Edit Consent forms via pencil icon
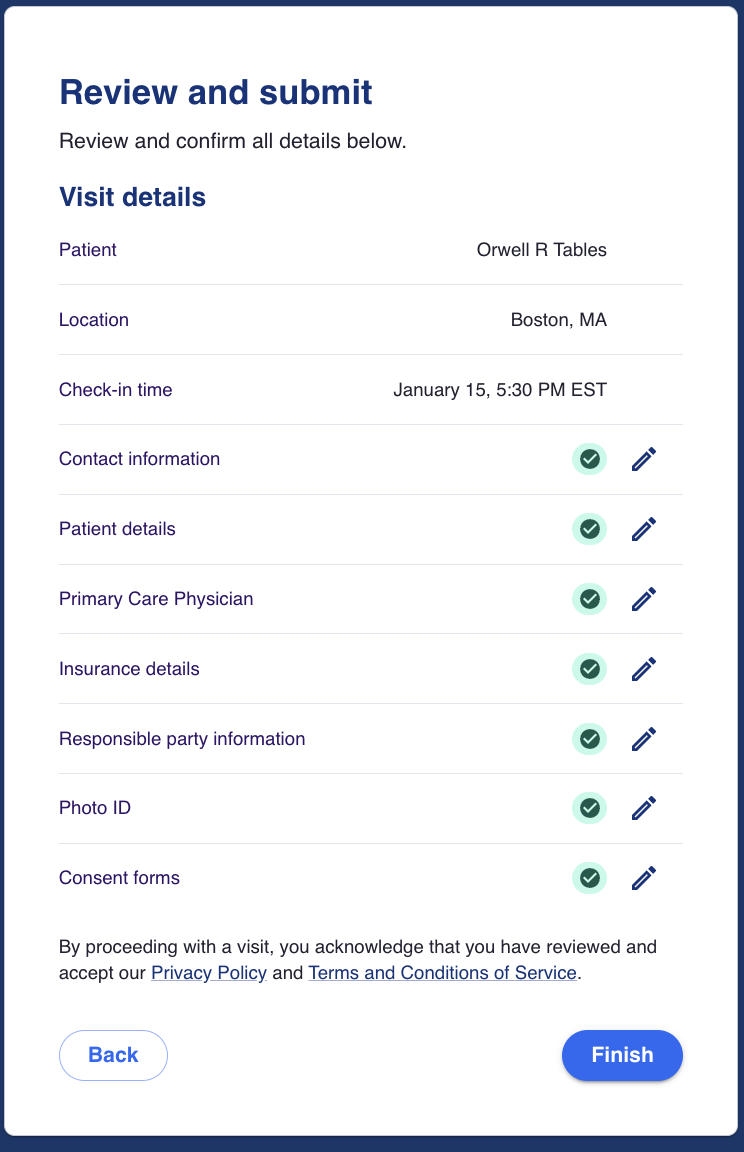744x1152 pixels. [x=644, y=878]
